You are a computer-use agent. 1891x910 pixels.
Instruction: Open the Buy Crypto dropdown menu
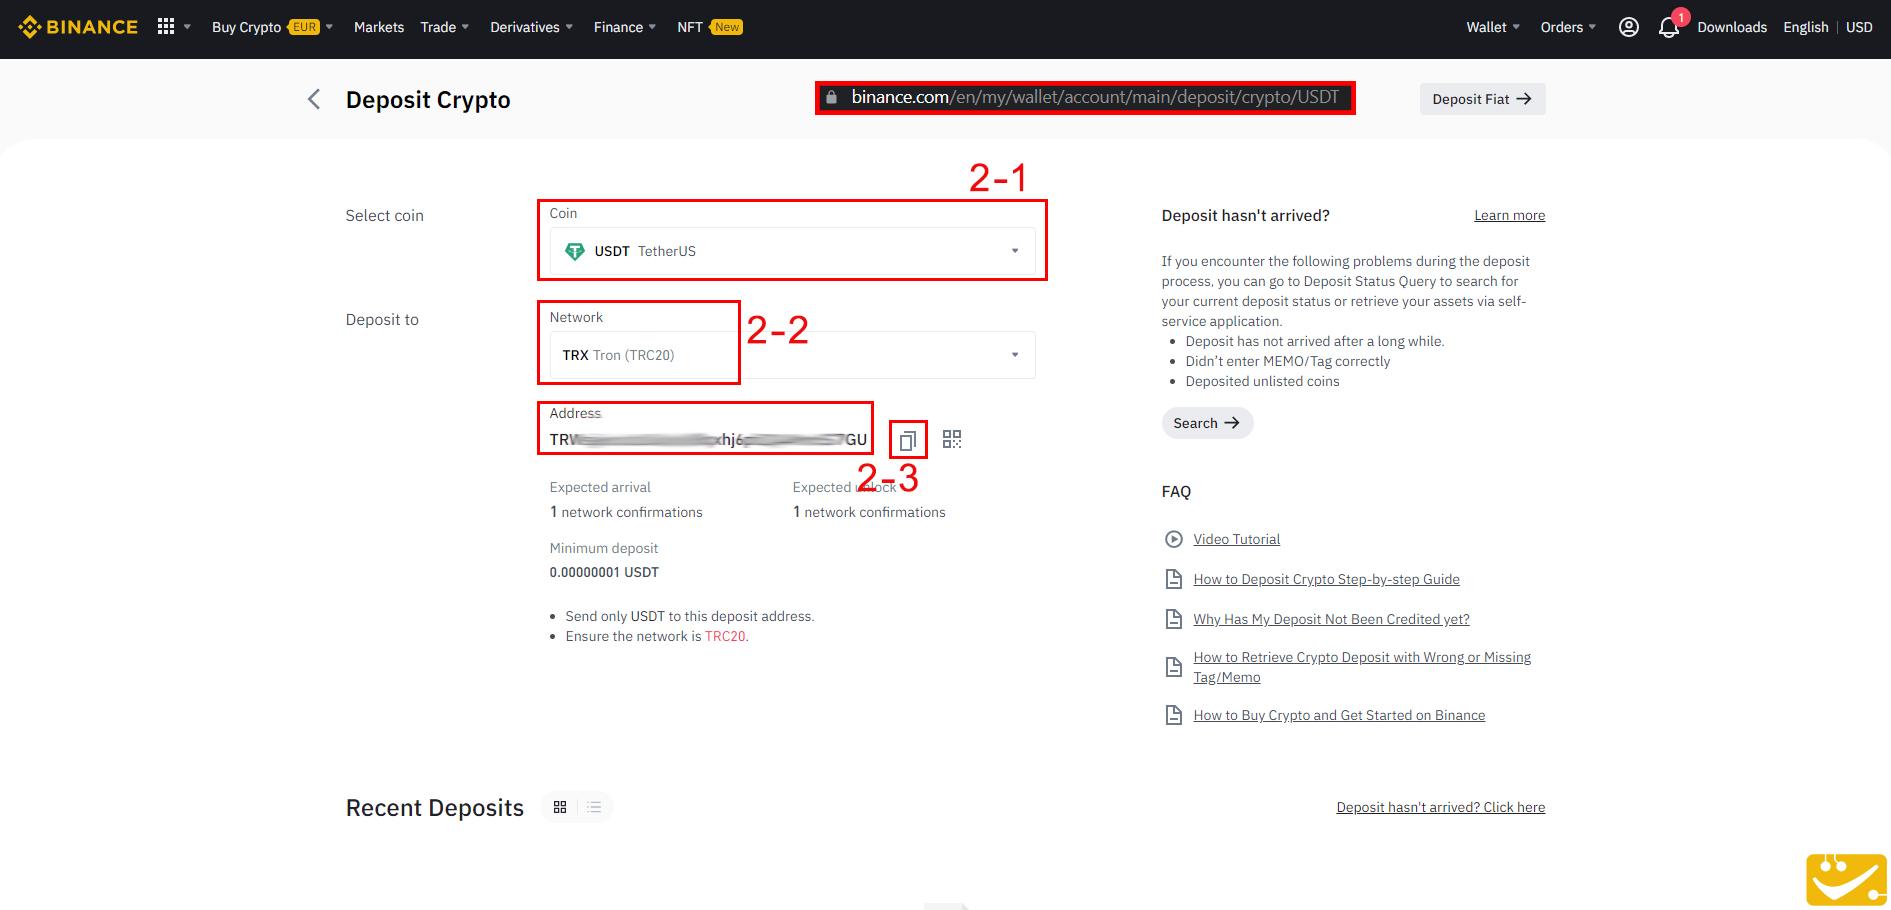tap(272, 27)
